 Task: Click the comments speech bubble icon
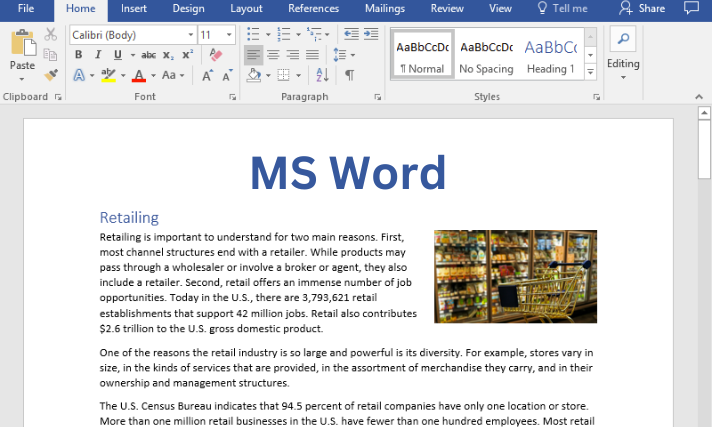point(690,9)
